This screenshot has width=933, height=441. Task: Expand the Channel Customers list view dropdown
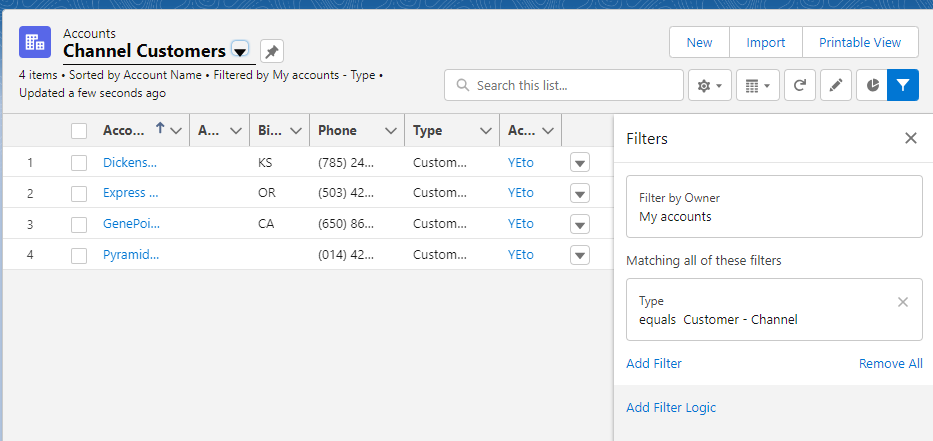[x=240, y=51]
